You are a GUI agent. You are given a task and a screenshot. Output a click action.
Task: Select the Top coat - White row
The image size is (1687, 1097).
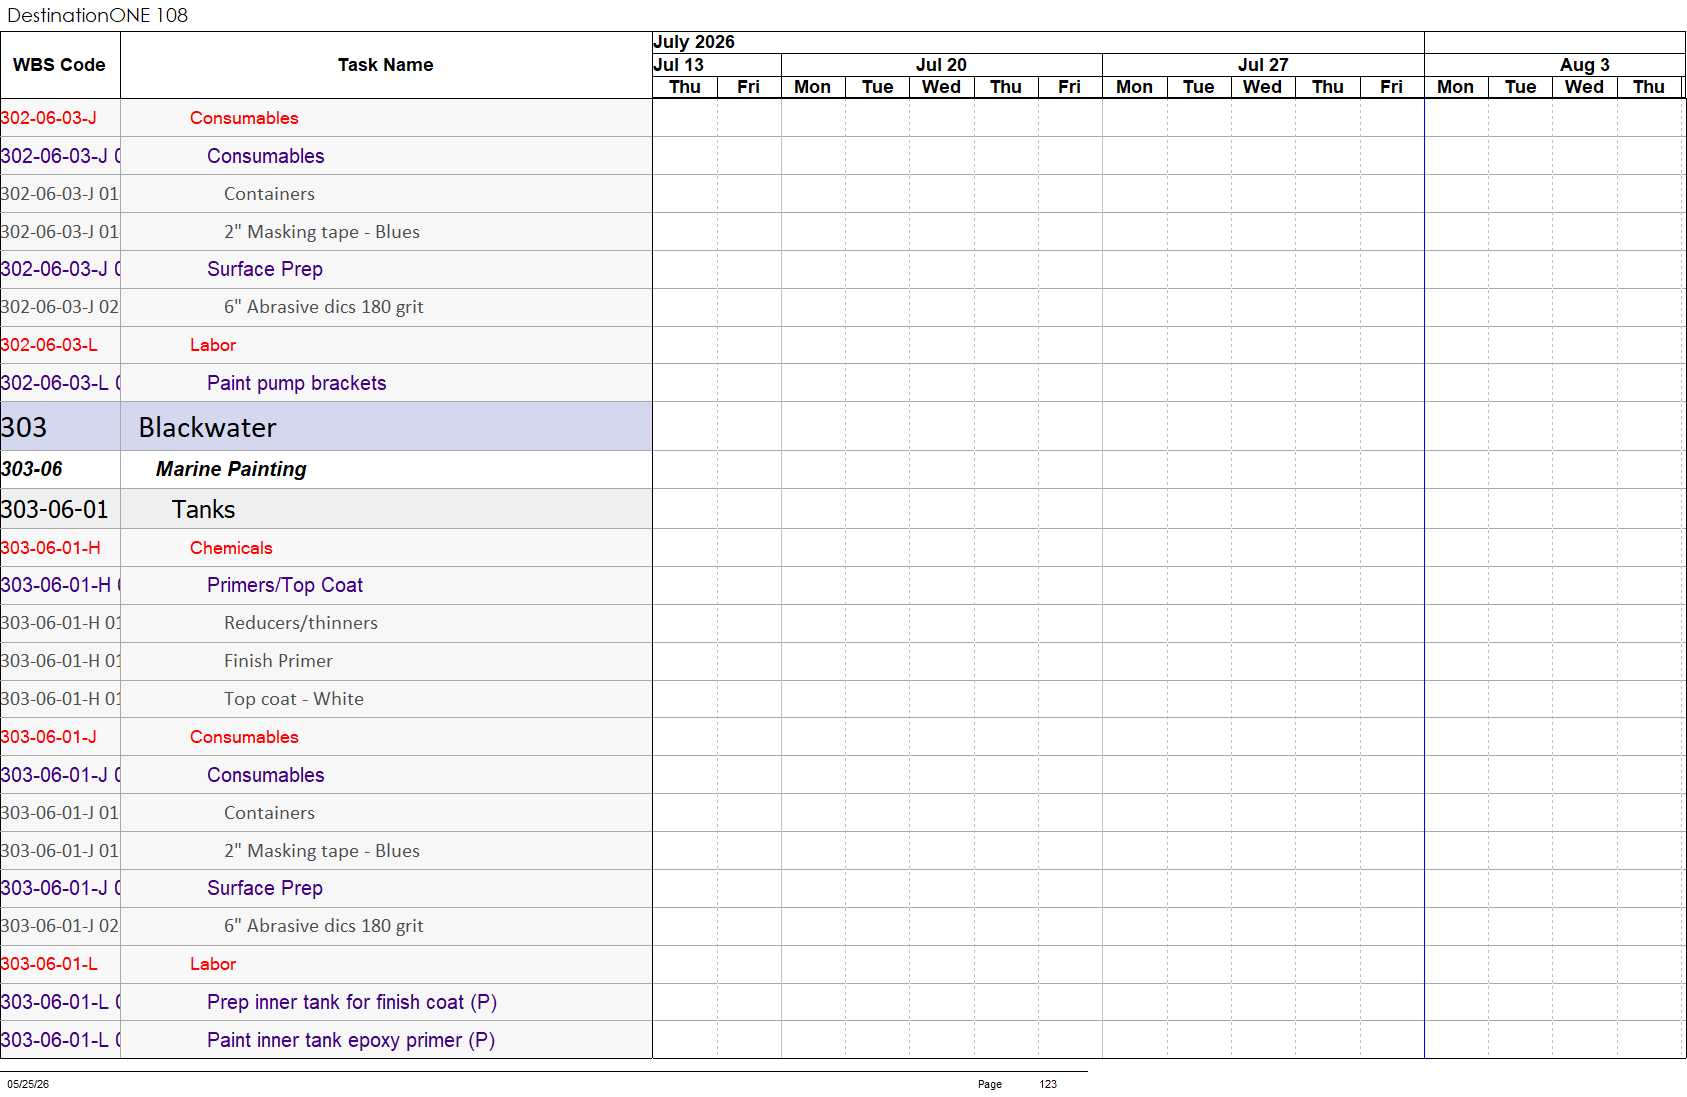tap(326, 699)
